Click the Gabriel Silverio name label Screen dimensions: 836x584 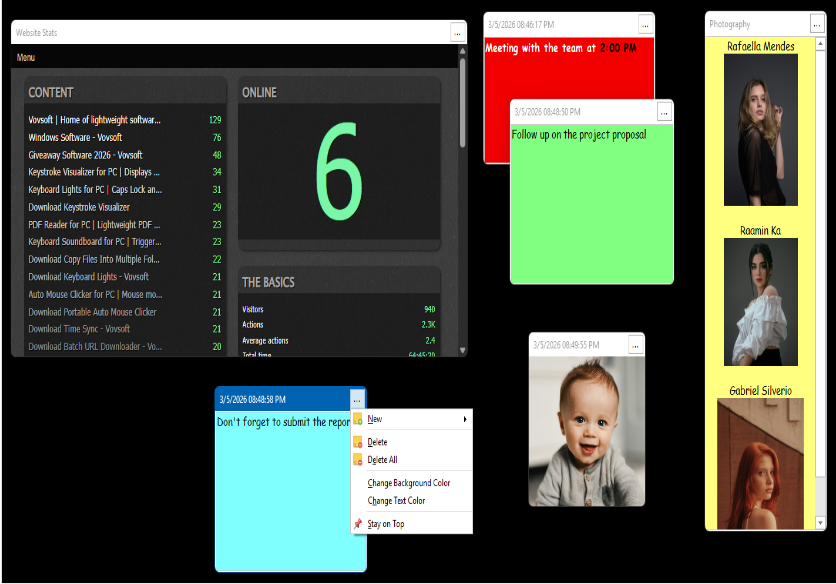pyautogui.click(x=760, y=391)
